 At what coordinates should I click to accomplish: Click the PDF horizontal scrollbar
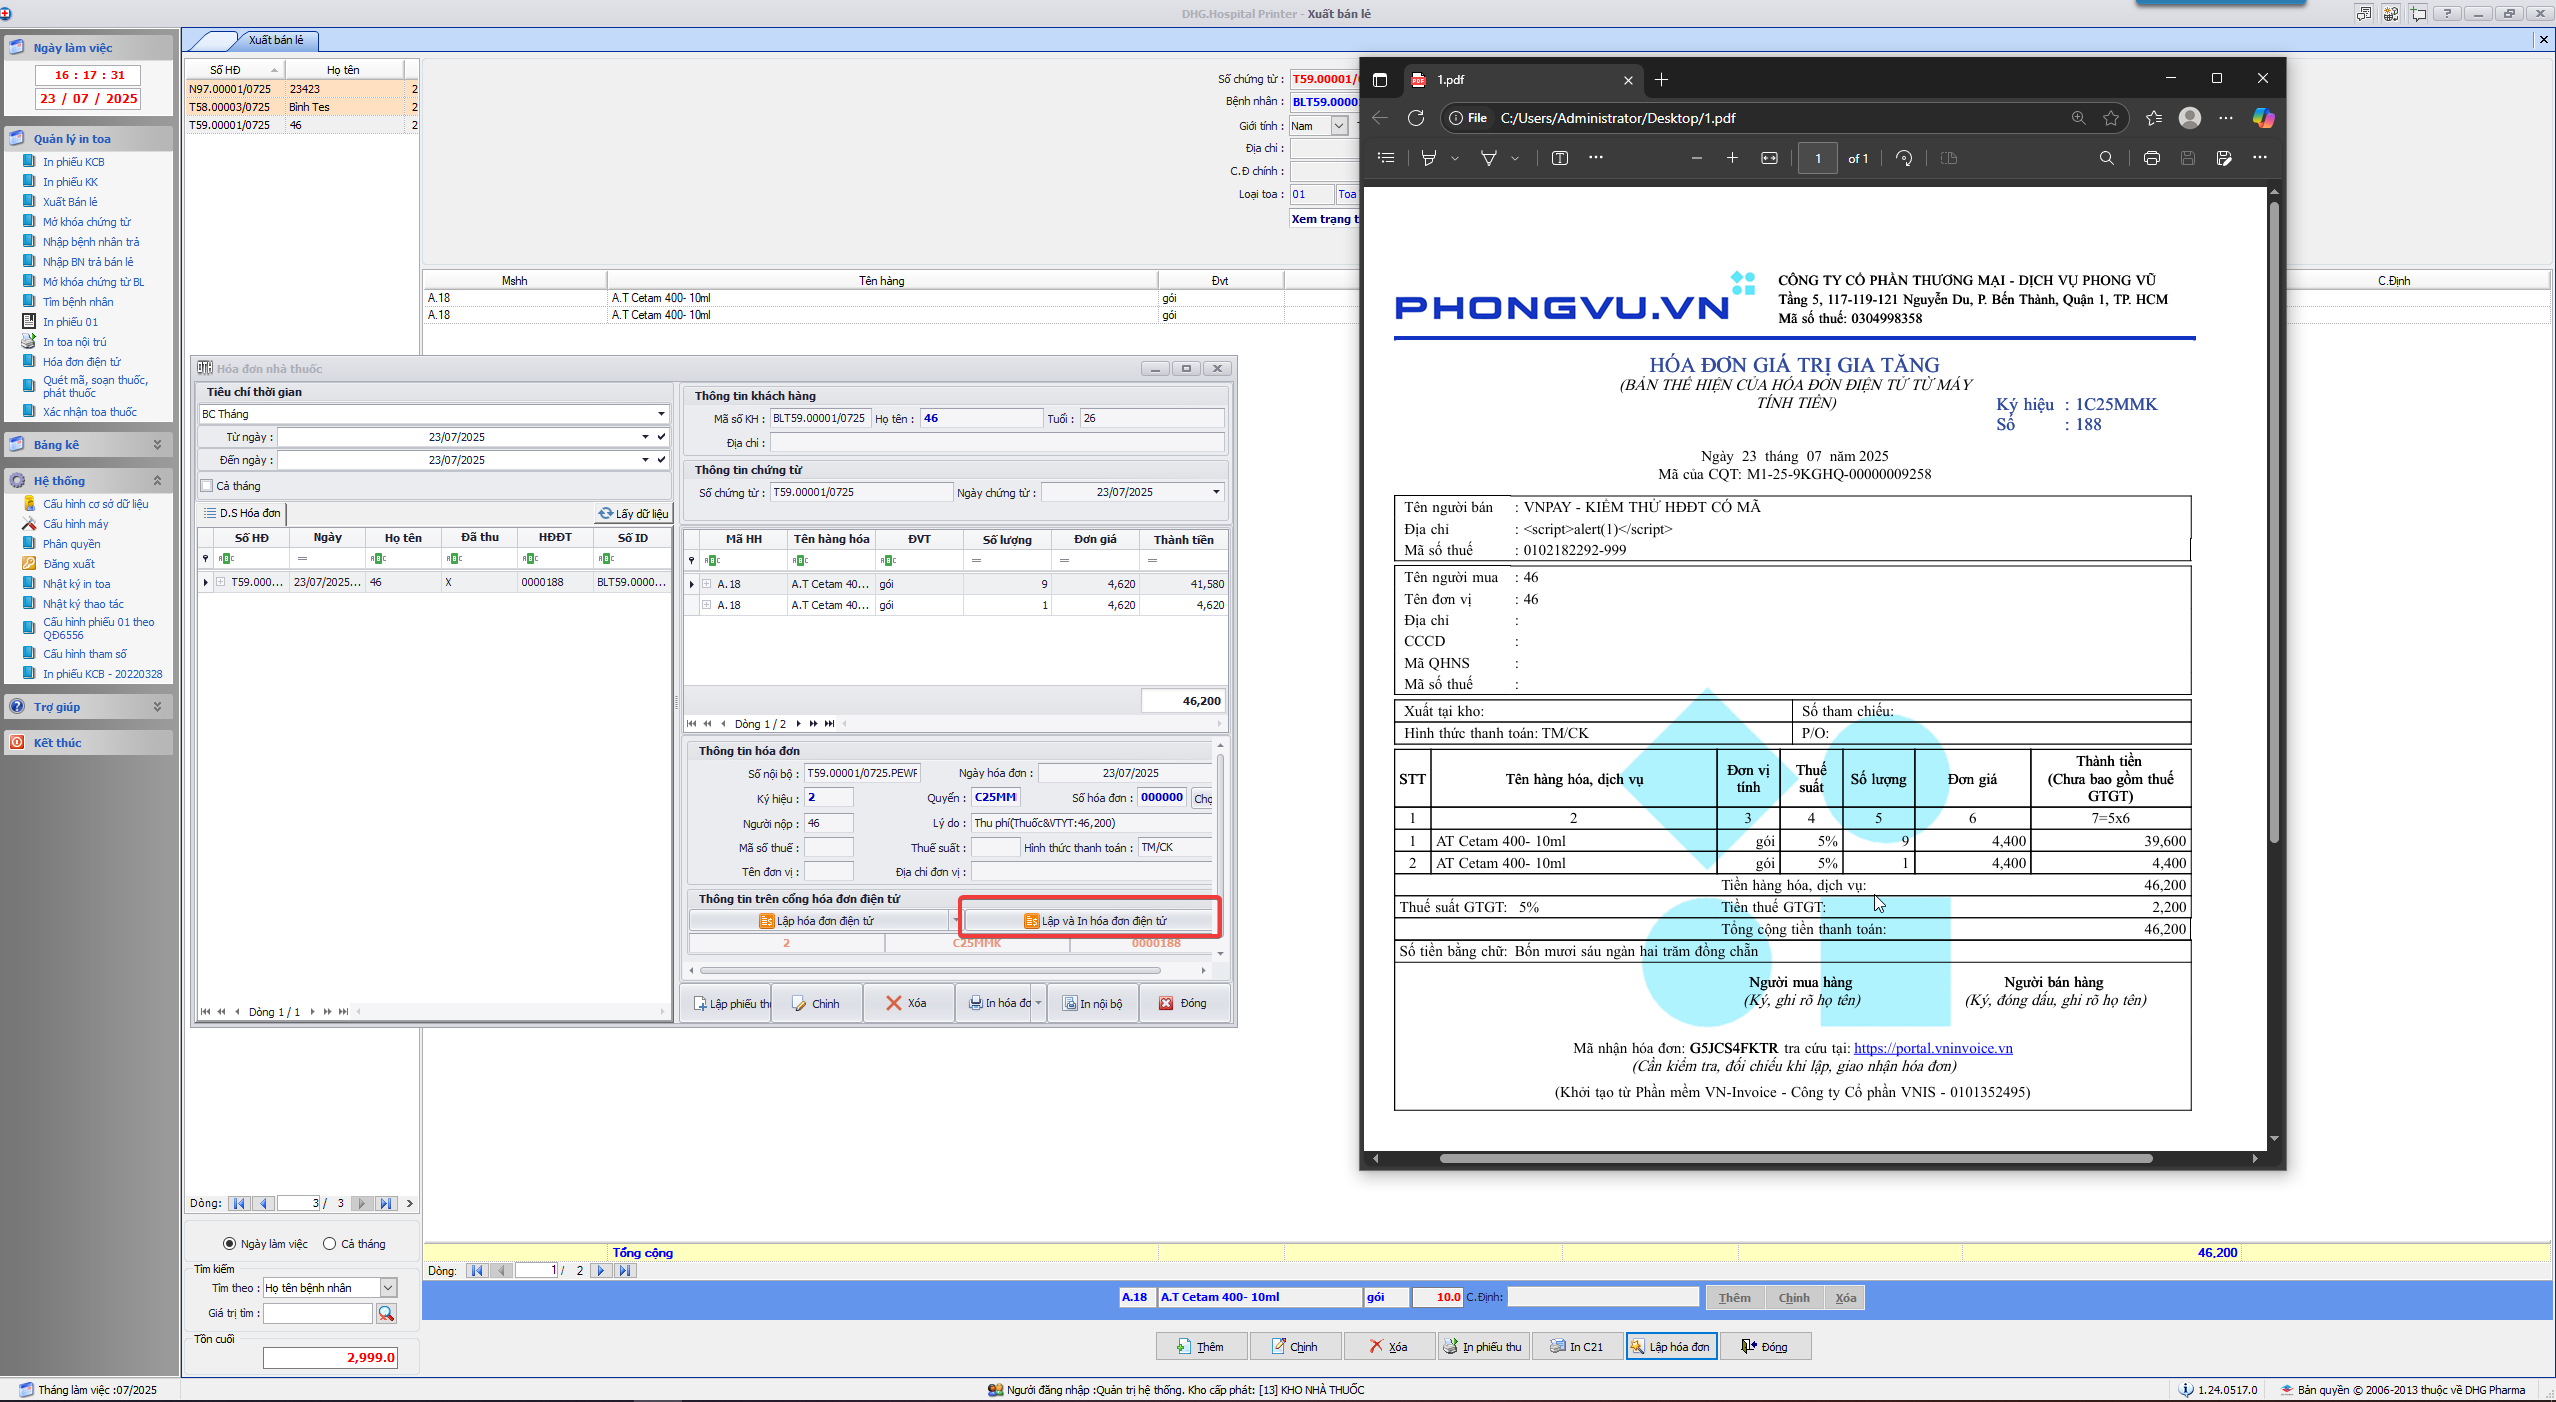(x=1795, y=1158)
